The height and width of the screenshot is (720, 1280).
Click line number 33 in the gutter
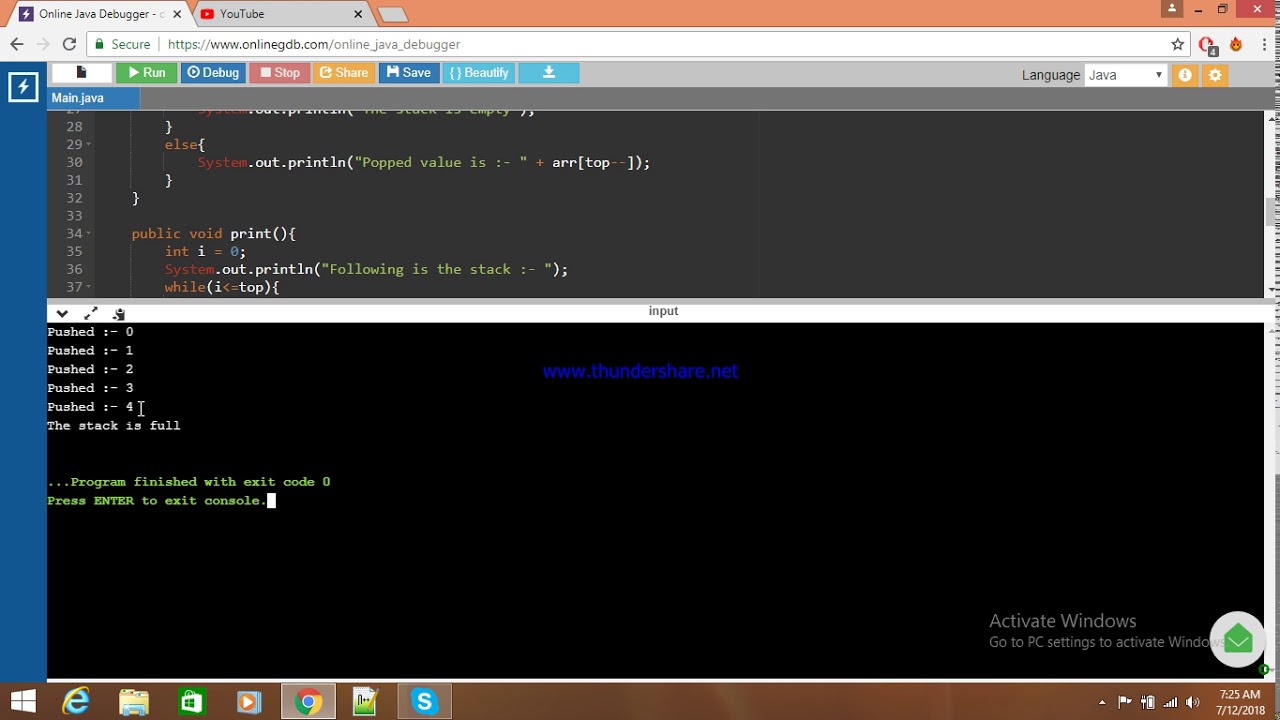(74, 216)
